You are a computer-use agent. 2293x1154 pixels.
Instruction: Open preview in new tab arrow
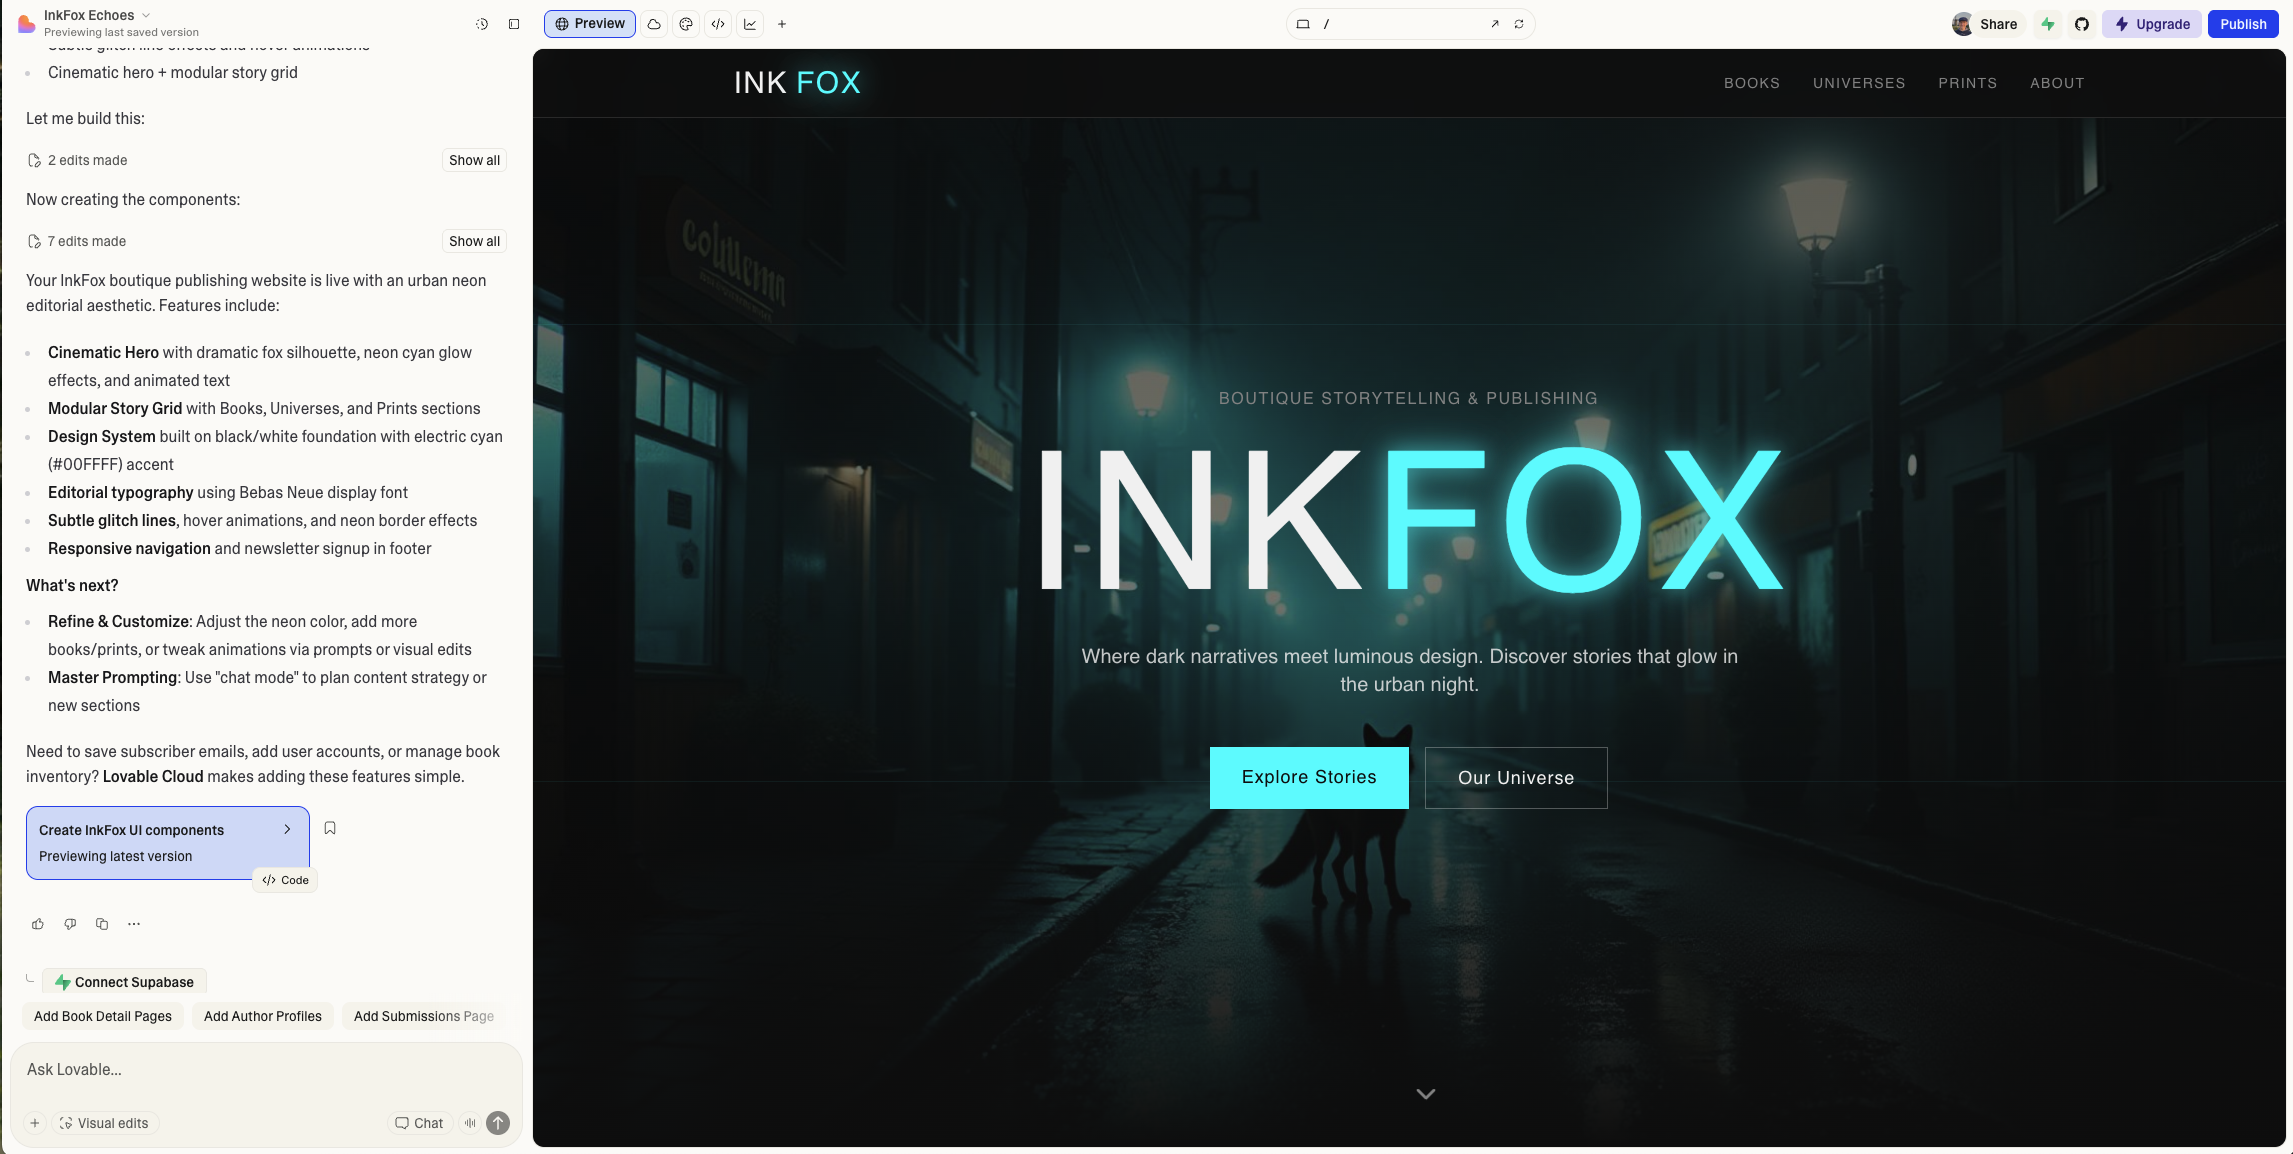(x=1495, y=24)
